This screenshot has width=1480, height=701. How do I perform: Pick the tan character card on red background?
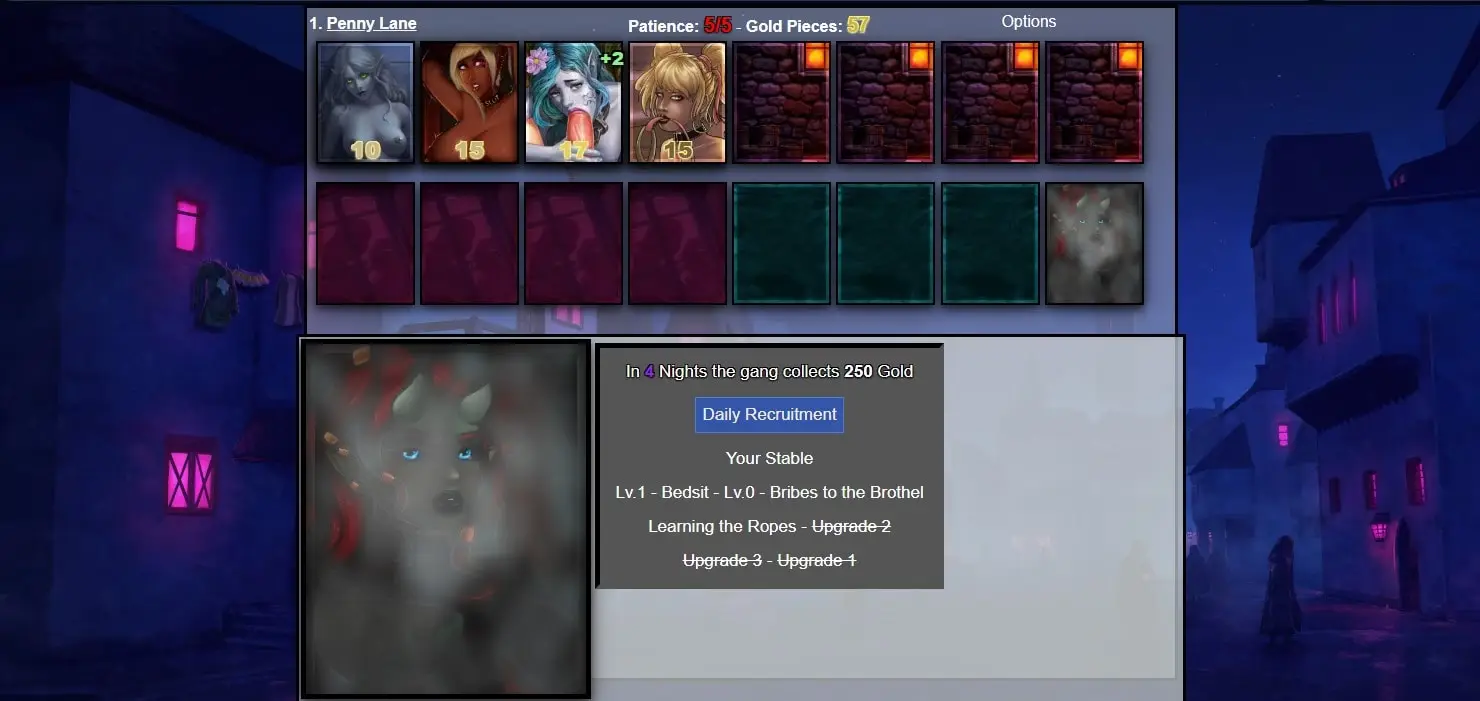(x=469, y=102)
